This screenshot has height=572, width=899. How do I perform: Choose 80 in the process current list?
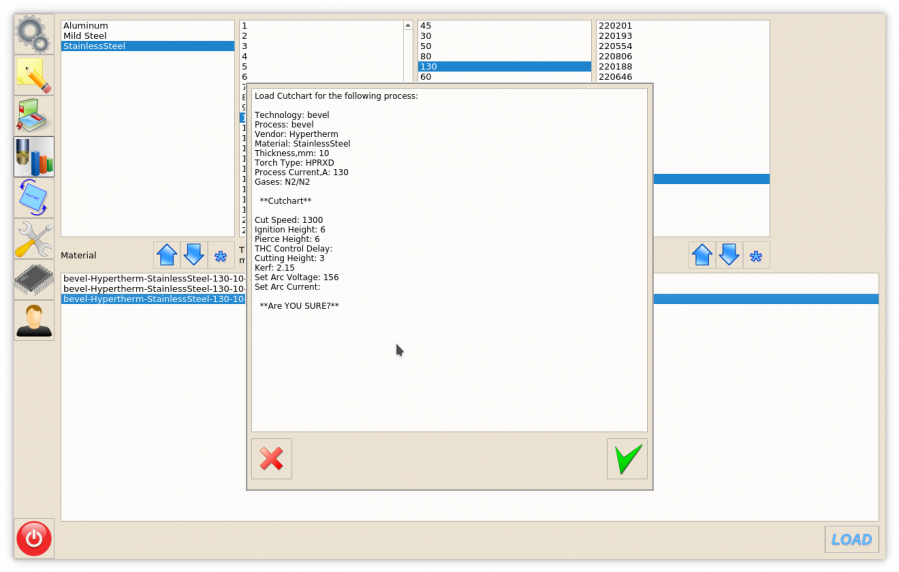[426, 56]
